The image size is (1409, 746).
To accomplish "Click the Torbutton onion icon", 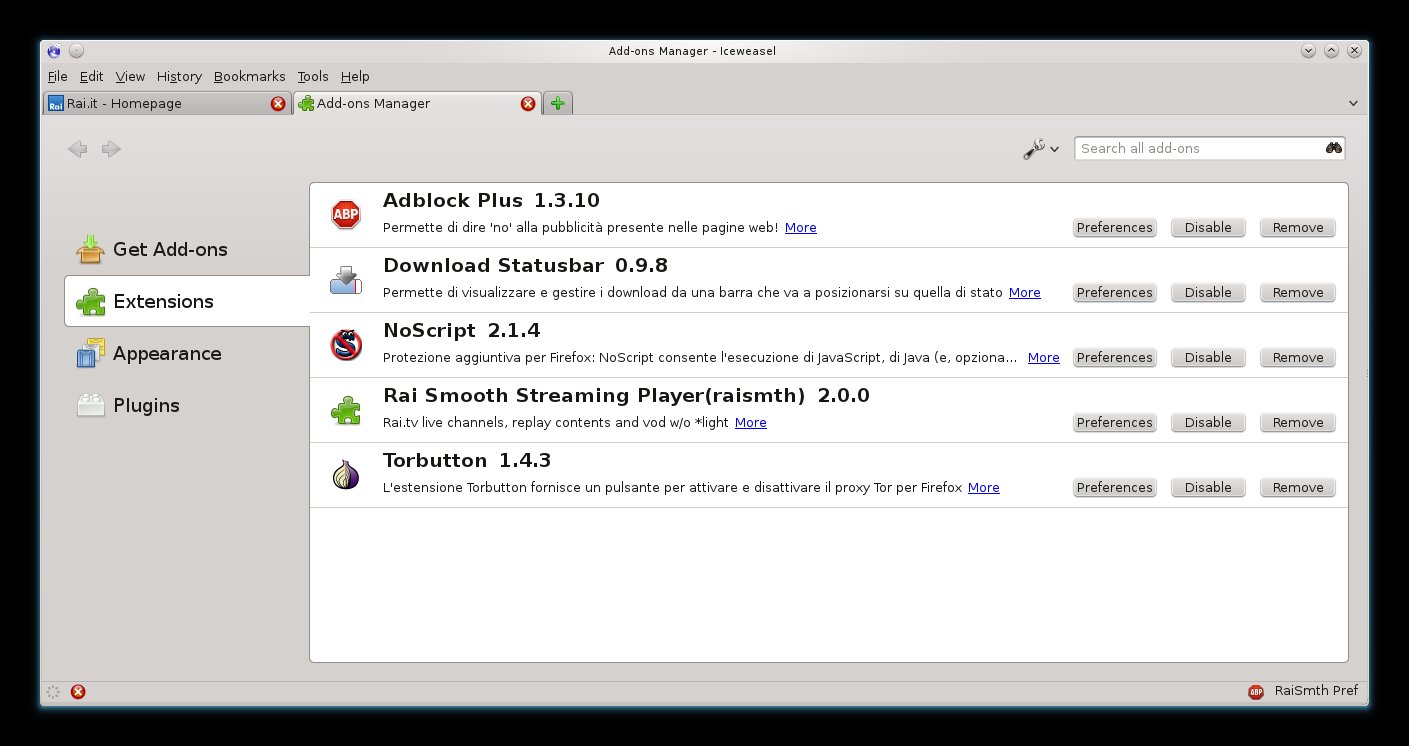I will pyautogui.click(x=346, y=475).
